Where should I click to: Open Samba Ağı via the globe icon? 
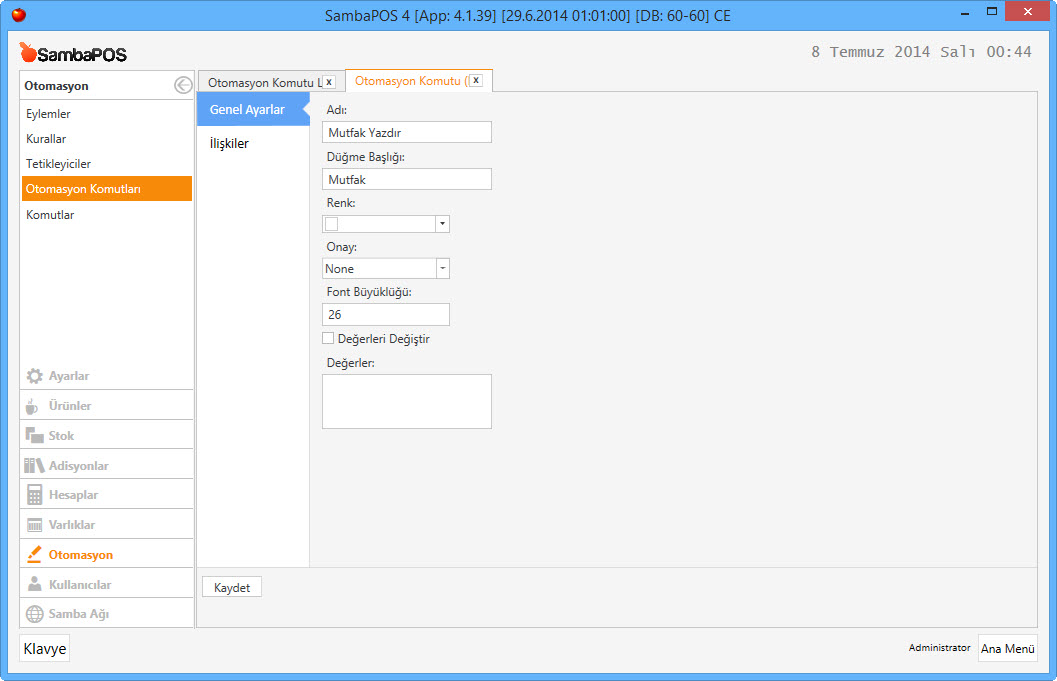click(x=34, y=614)
